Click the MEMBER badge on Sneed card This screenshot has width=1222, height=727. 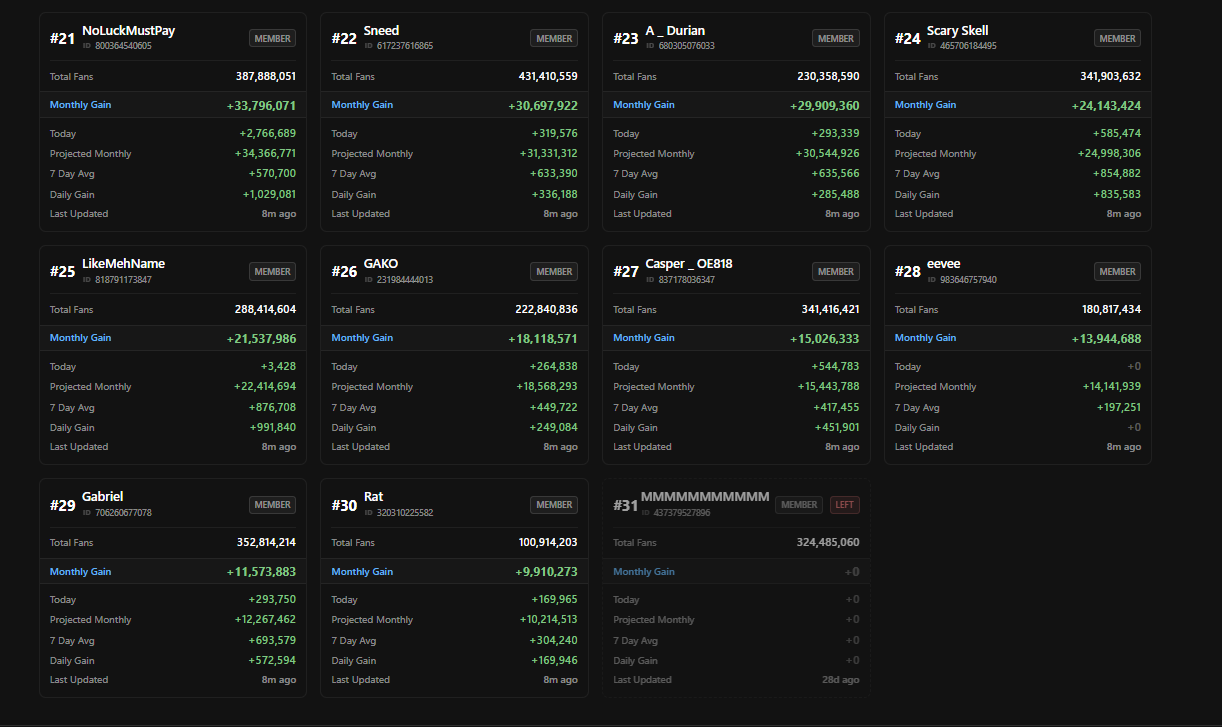click(554, 38)
